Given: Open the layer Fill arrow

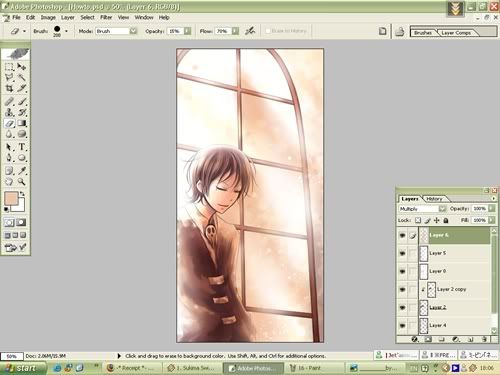Looking at the screenshot, I should click(491, 220).
